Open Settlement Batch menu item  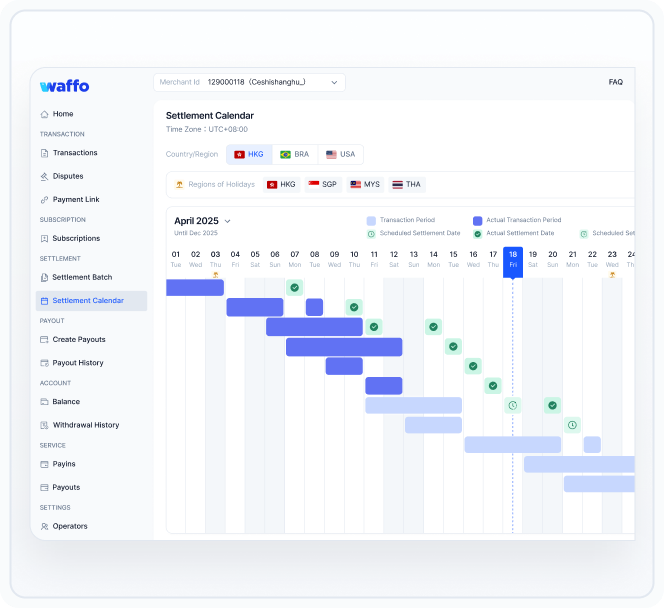82,277
